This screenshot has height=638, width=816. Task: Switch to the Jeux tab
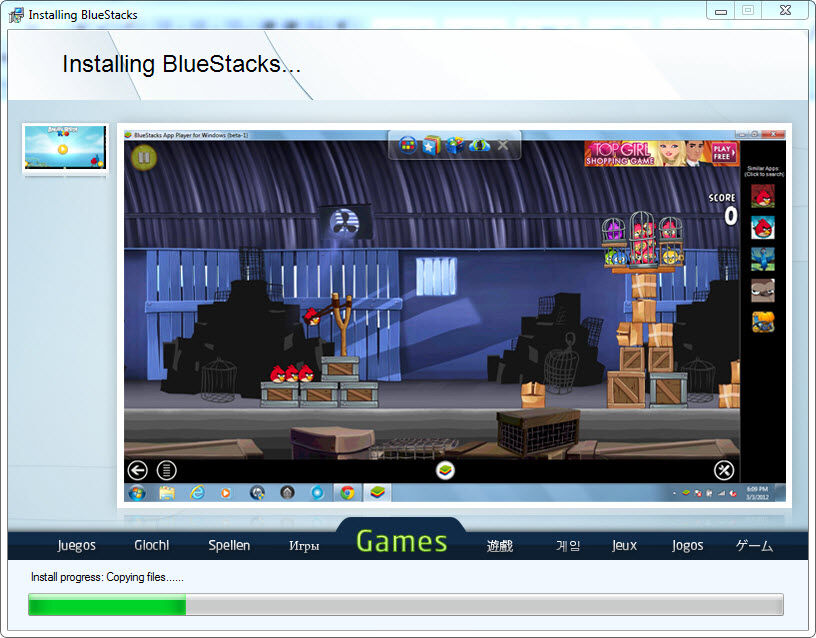(624, 545)
